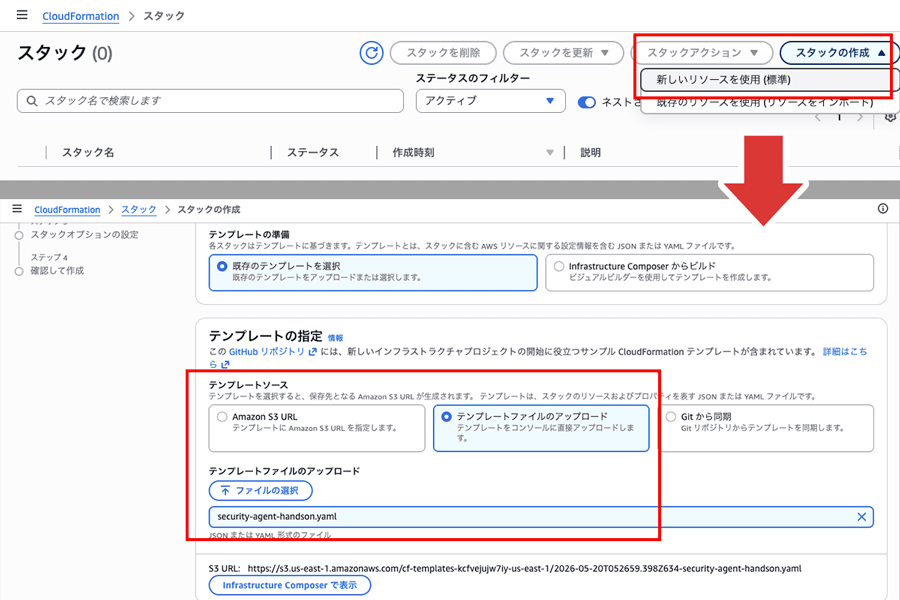900x600 pixels.
Task: Click the external link icon beside GitHub リポジトリ
Action: pos(312,351)
